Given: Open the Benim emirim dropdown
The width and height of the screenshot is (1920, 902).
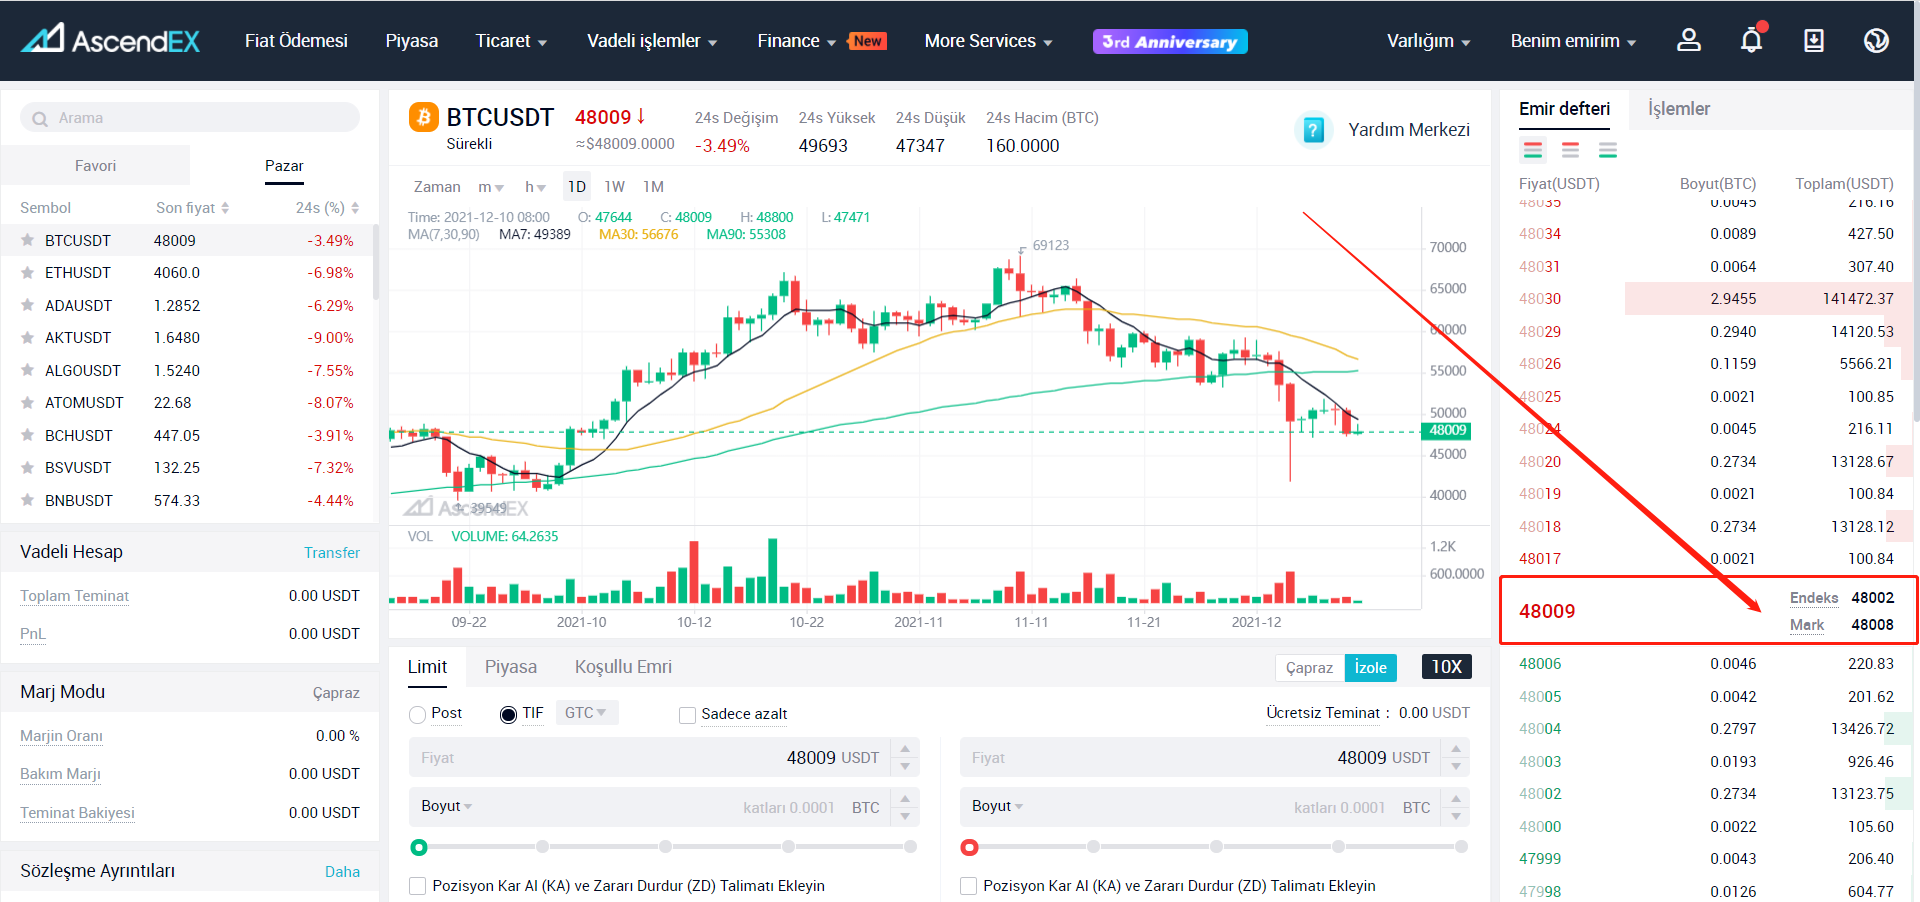Looking at the screenshot, I should [x=1573, y=41].
